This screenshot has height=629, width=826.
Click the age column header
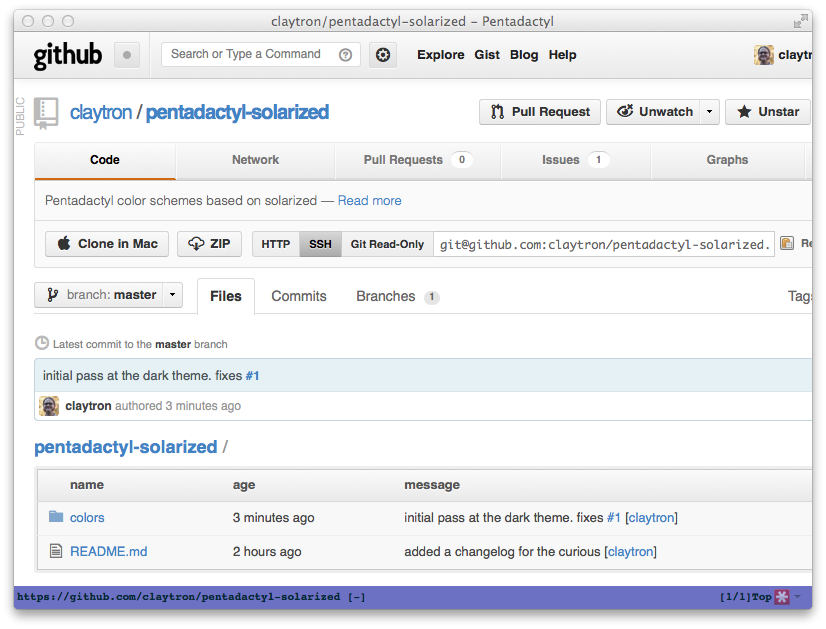pyautogui.click(x=244, y=485)
